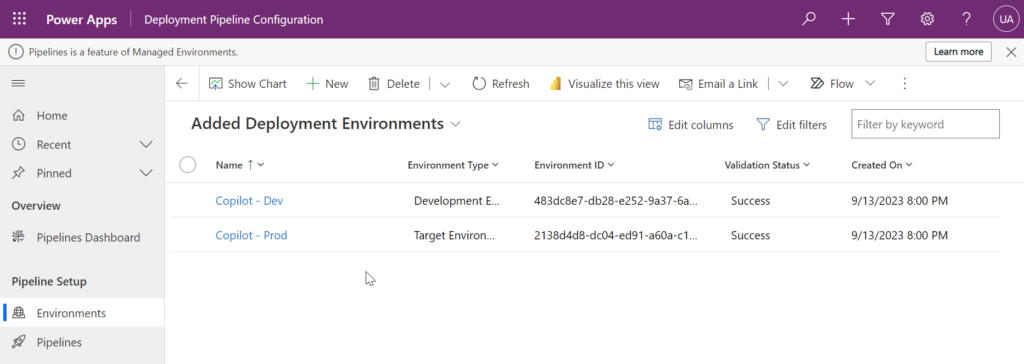Click Success status in Copilot - Prod row

pyautogui.click(x=750, y=235)
